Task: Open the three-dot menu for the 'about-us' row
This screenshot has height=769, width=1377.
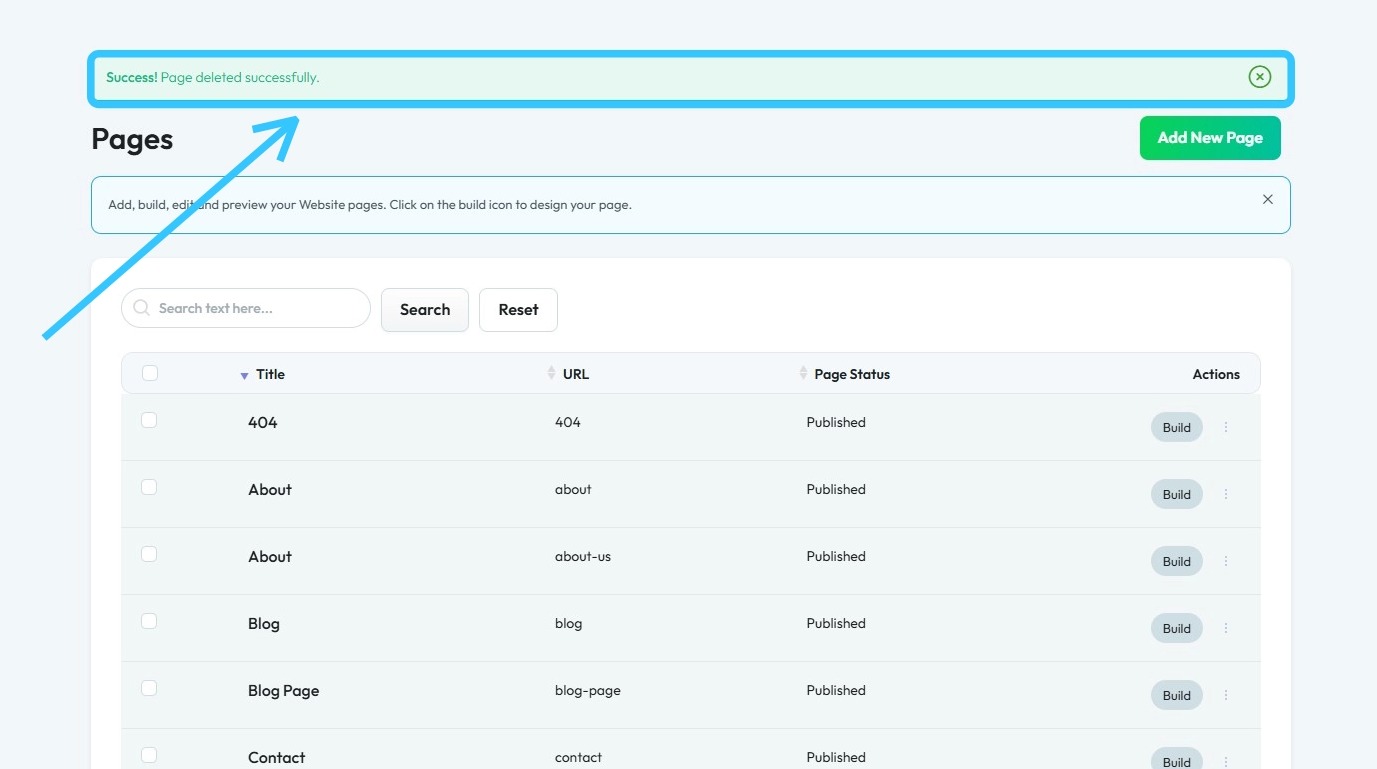Action: pos(1226,561)
